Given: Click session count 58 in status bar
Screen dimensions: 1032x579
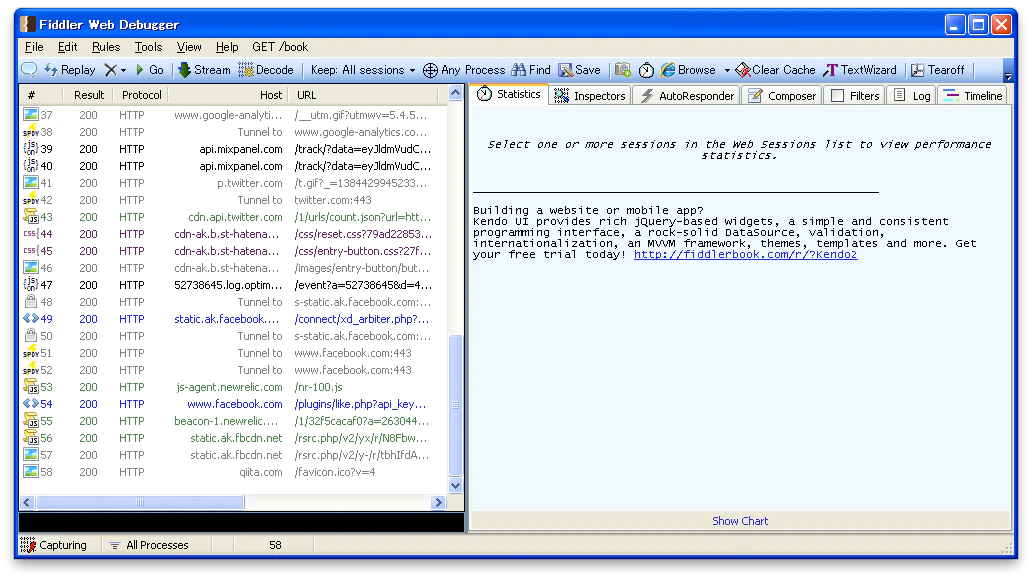Looking at the screenshot, I should pos(274,545).
